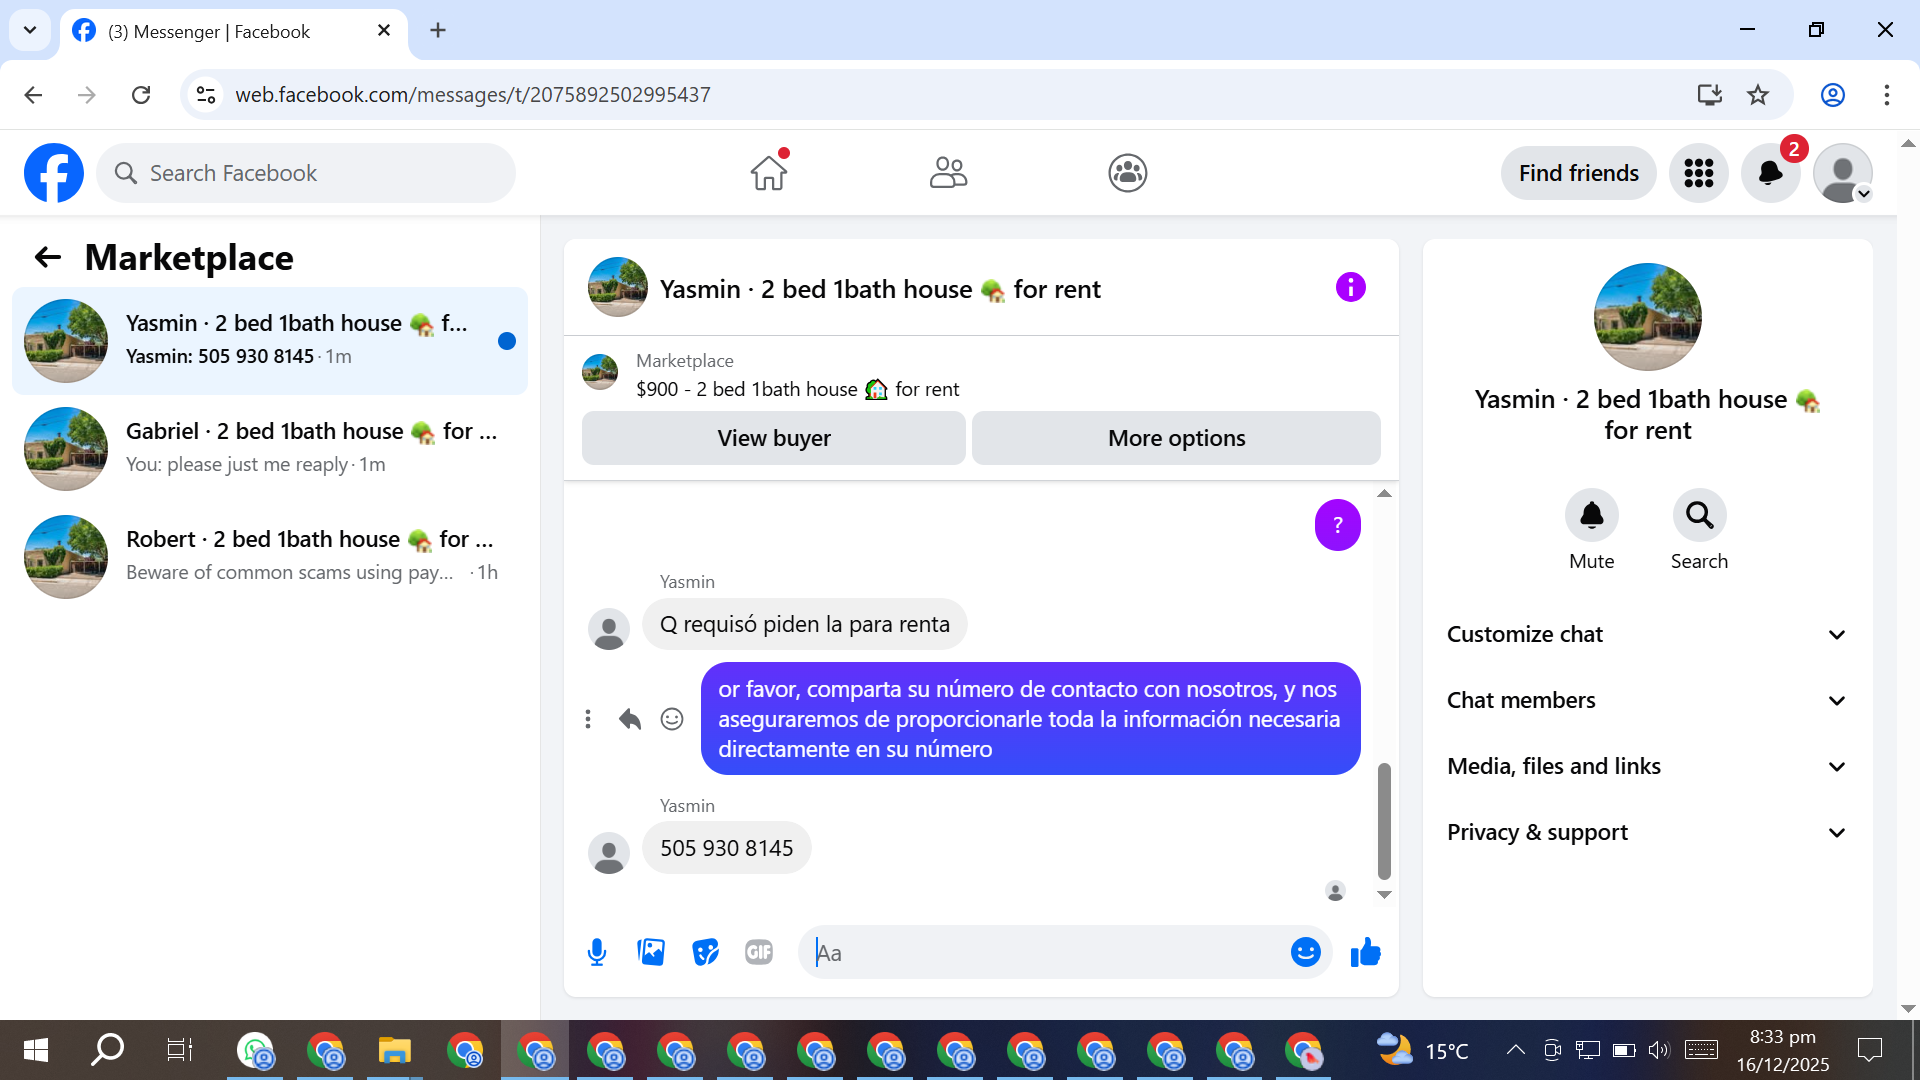Viewport: 1920px width, 1080px height.
Task: Attach a photo file to the chat
Action: coord(651,953)
